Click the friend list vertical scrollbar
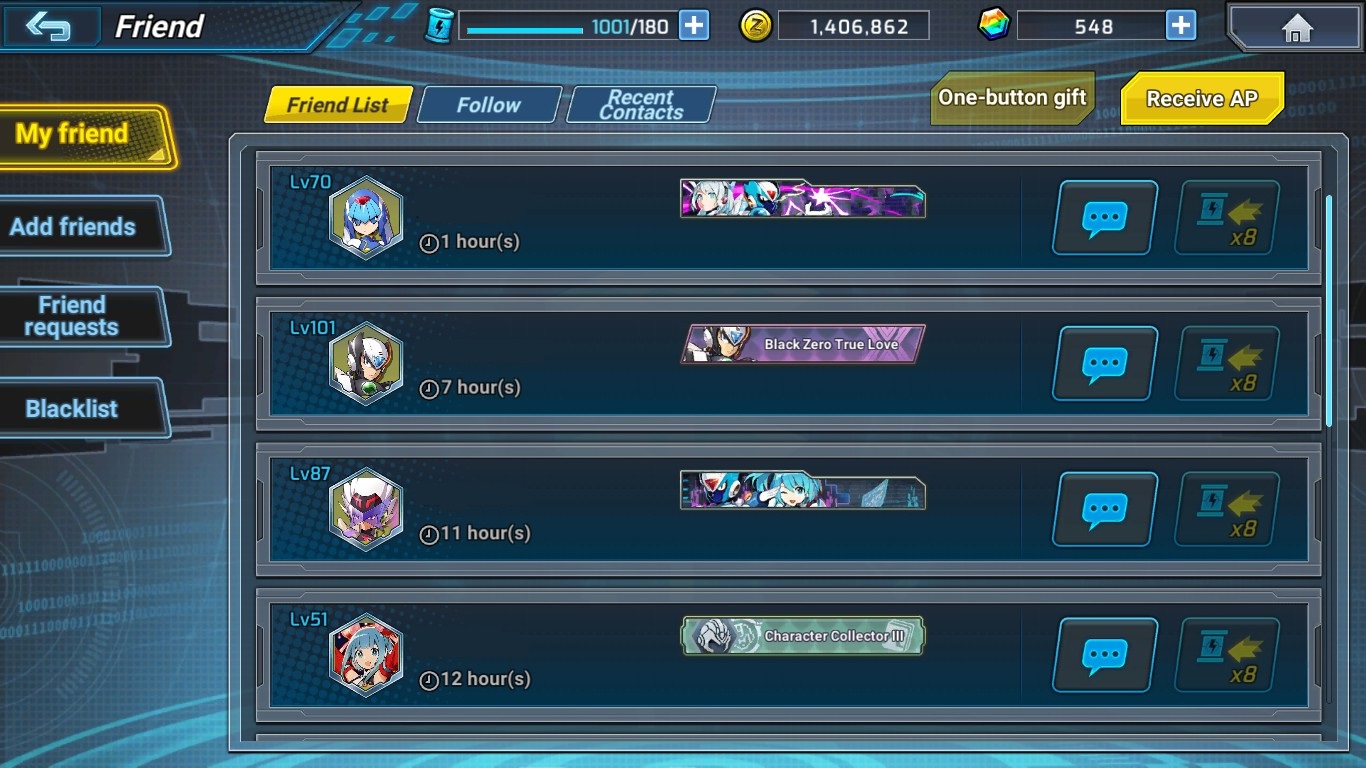 [1329, 310]
